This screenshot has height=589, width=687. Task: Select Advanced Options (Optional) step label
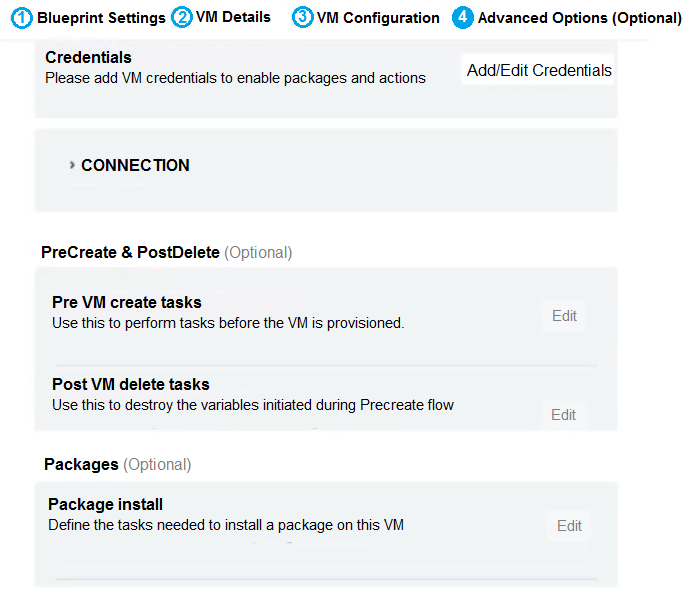pyautogui.click(x=579, y=18)
